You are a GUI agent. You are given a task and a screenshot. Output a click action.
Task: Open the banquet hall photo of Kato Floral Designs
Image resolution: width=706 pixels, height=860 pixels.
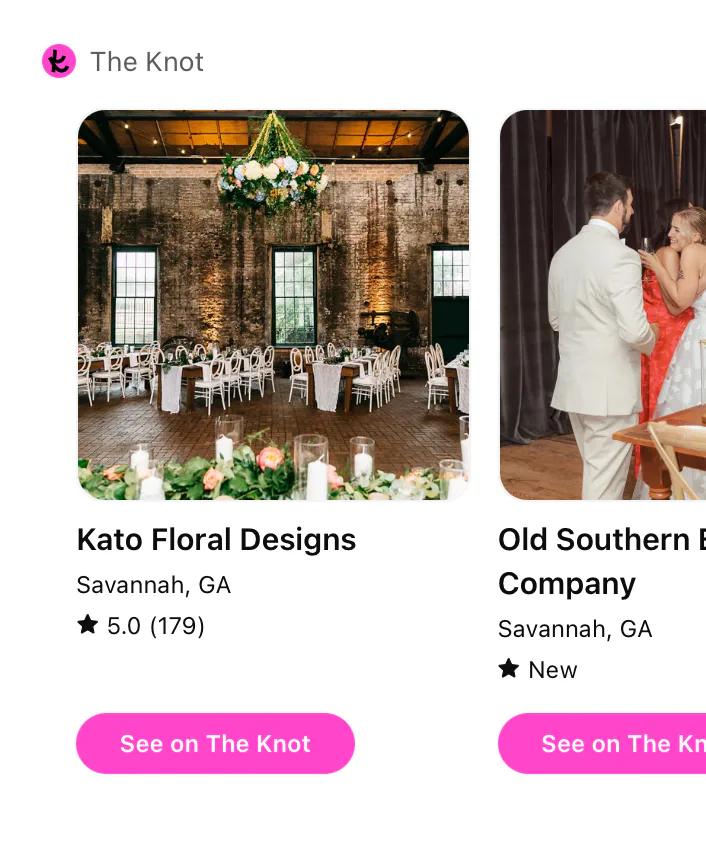(x=273, y=303)
